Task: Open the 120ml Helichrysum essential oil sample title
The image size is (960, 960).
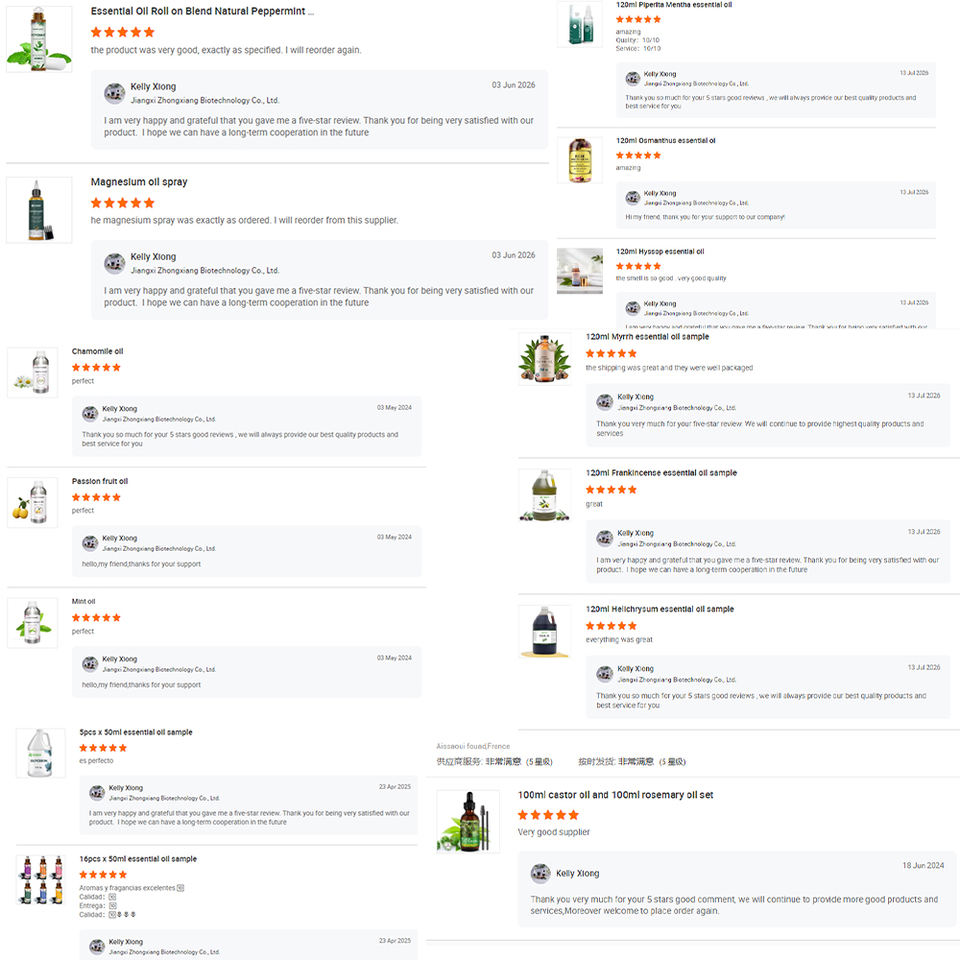Action: [x=659, y=609]
